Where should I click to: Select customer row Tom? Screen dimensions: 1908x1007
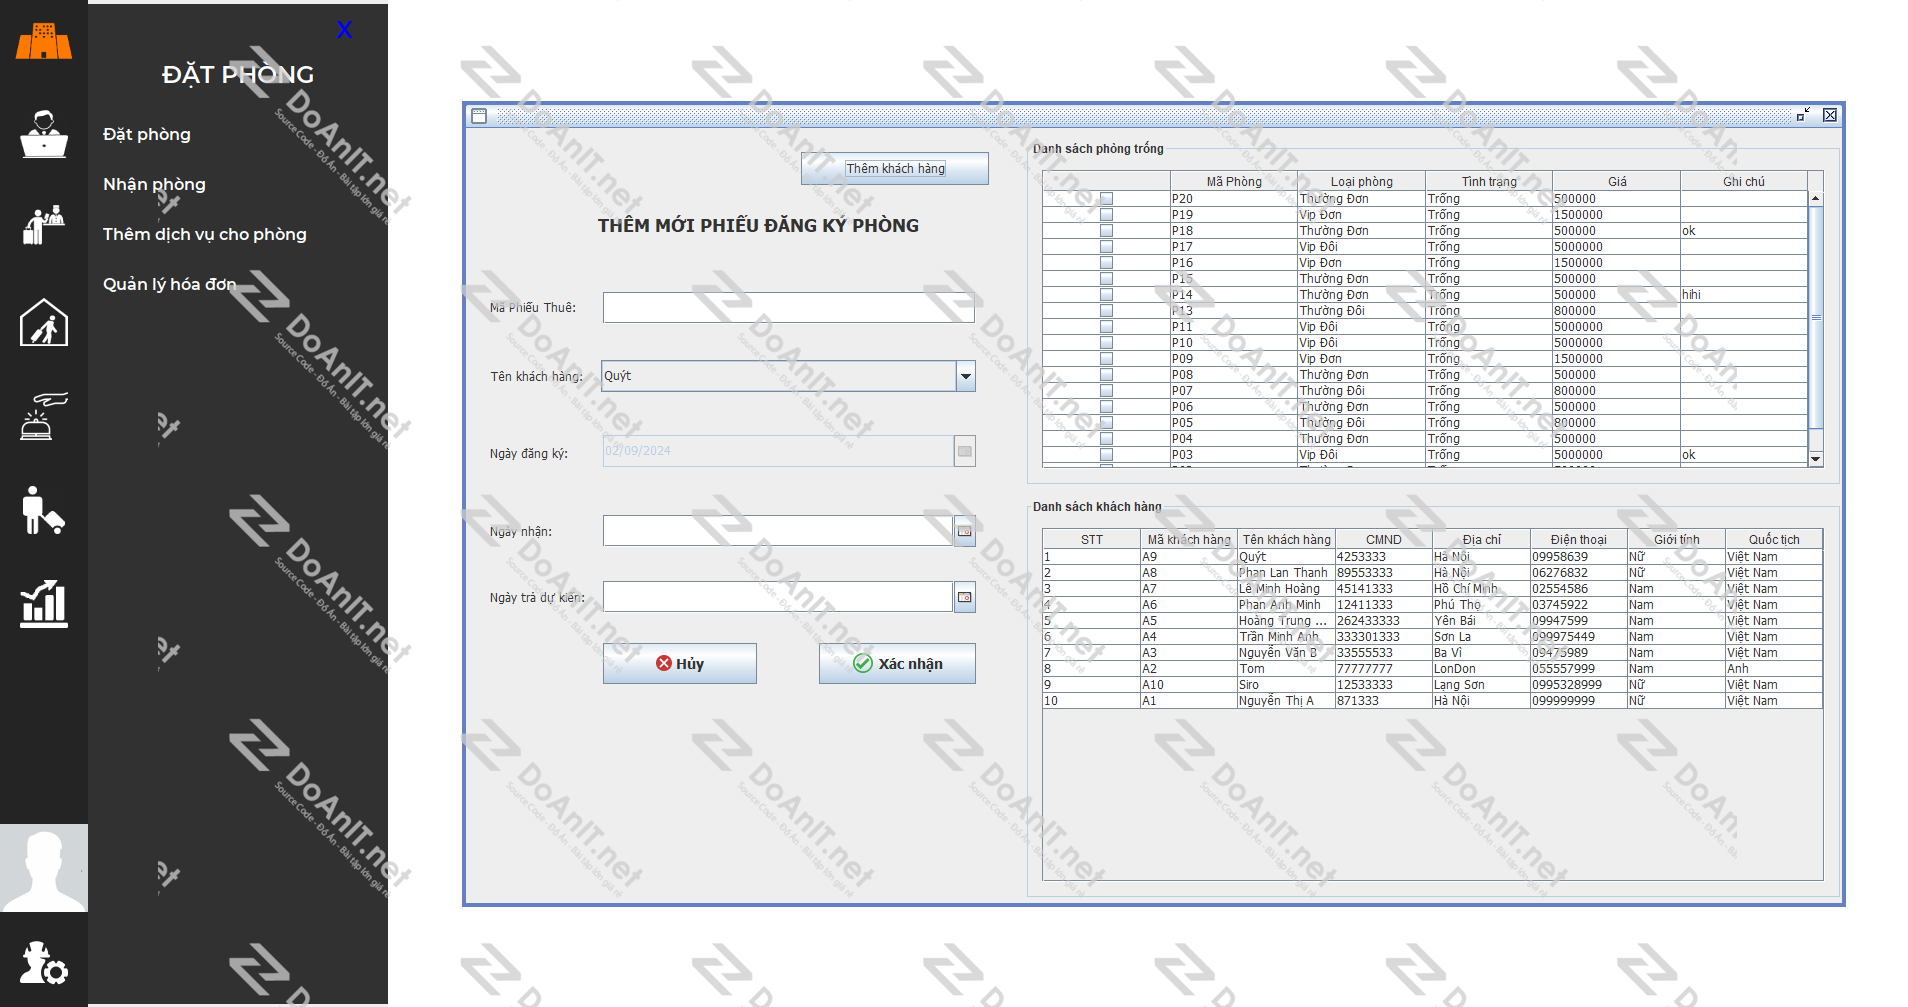[x=1432, y=669]
